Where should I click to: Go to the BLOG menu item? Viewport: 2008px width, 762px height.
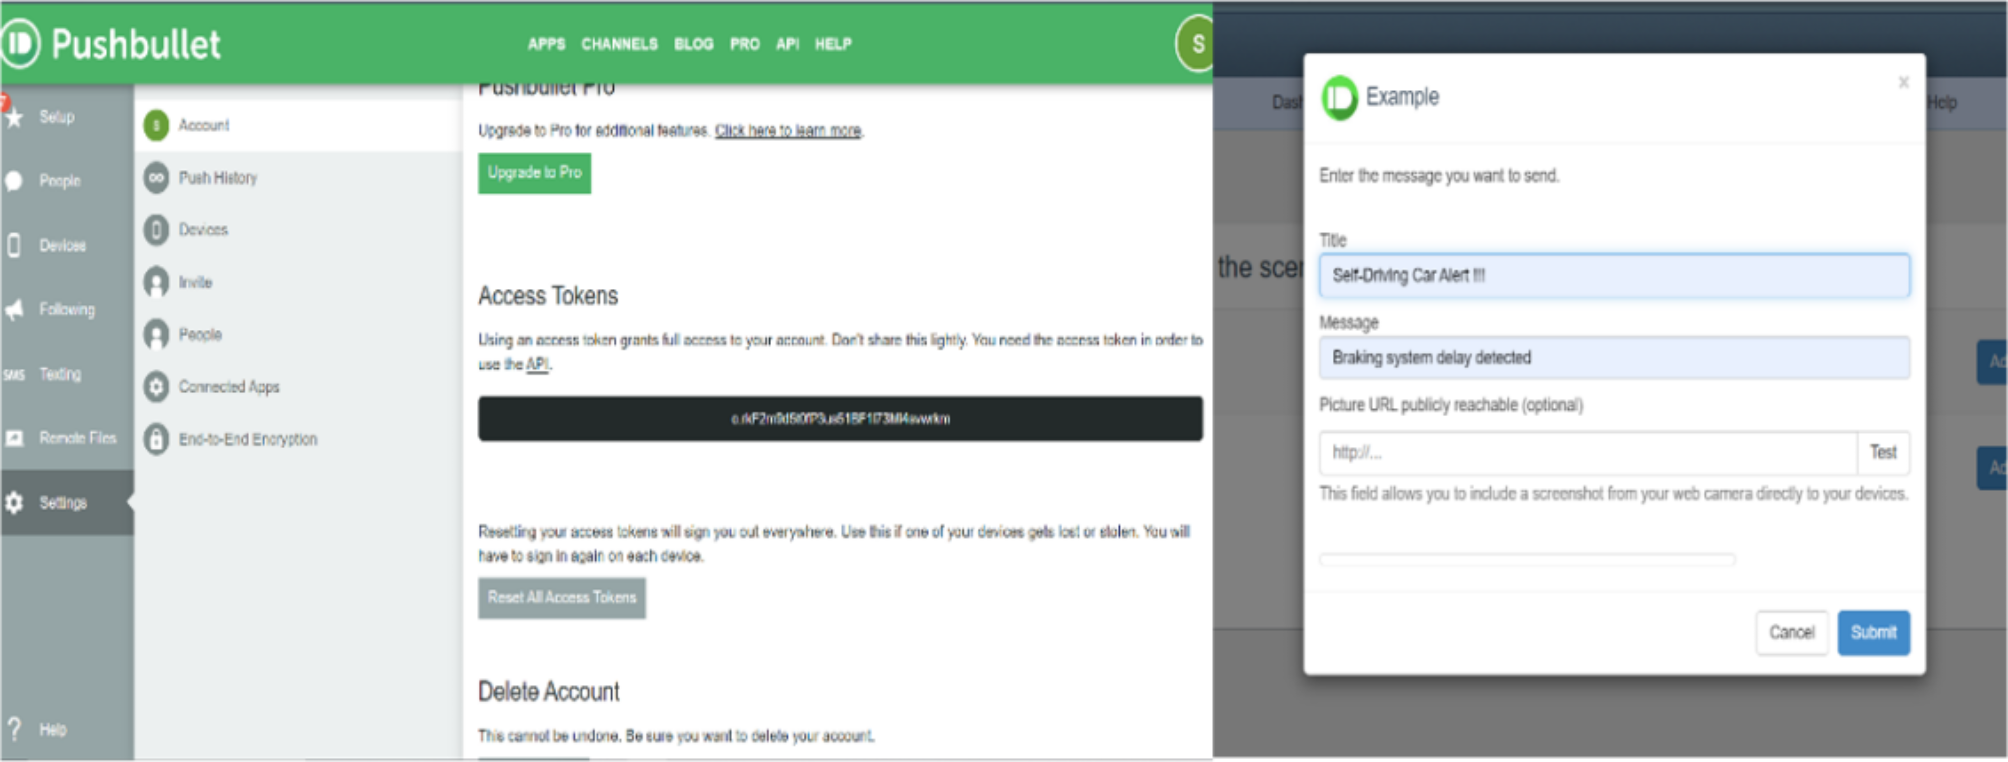pos(694,44)
